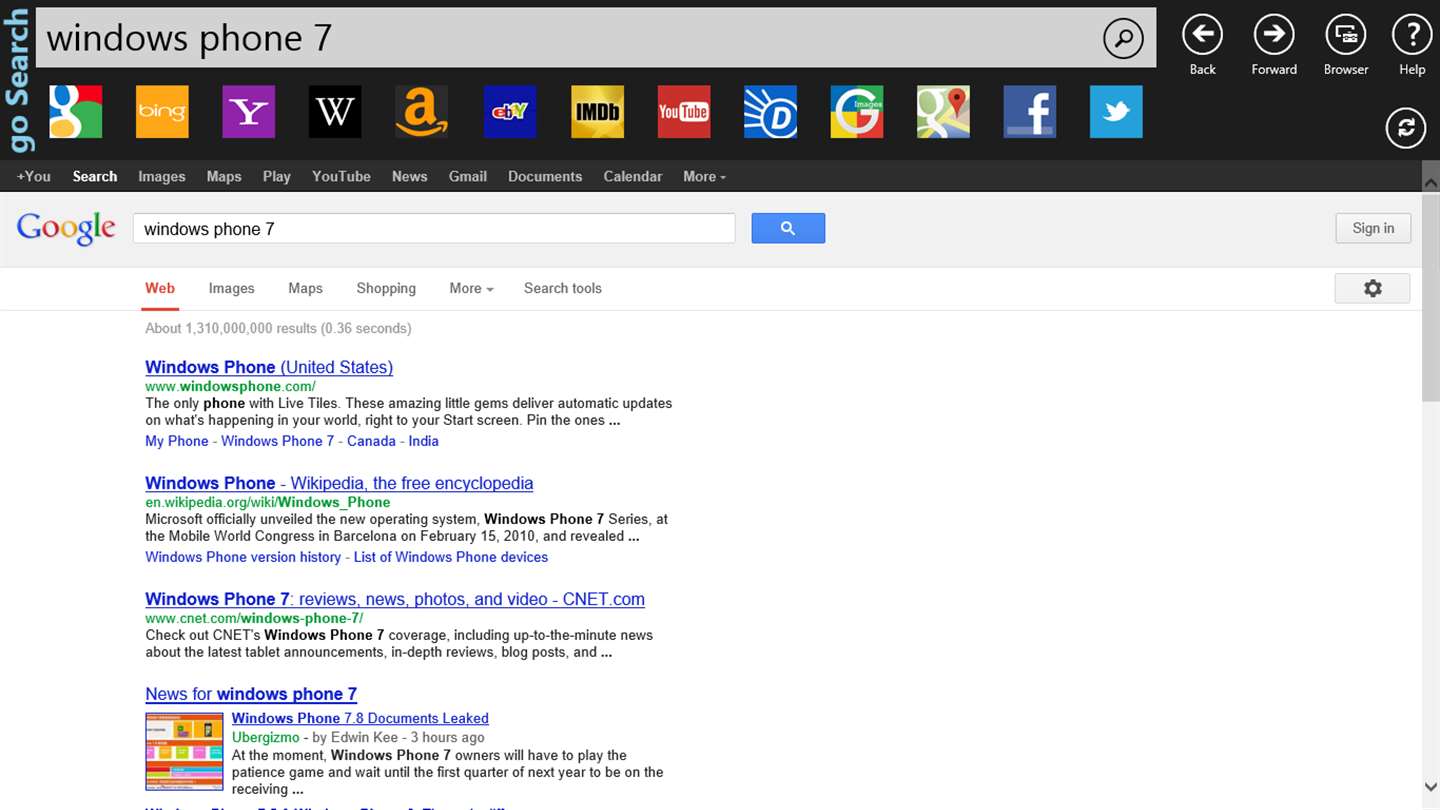This screenshot has height=810, width=1440.
Task: Switch to the YouTube search icon
Action: [x=683, y=112]
